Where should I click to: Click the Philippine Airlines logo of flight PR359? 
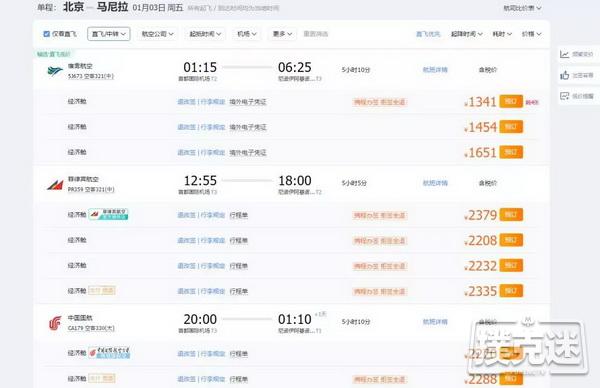tap(55, 185)
